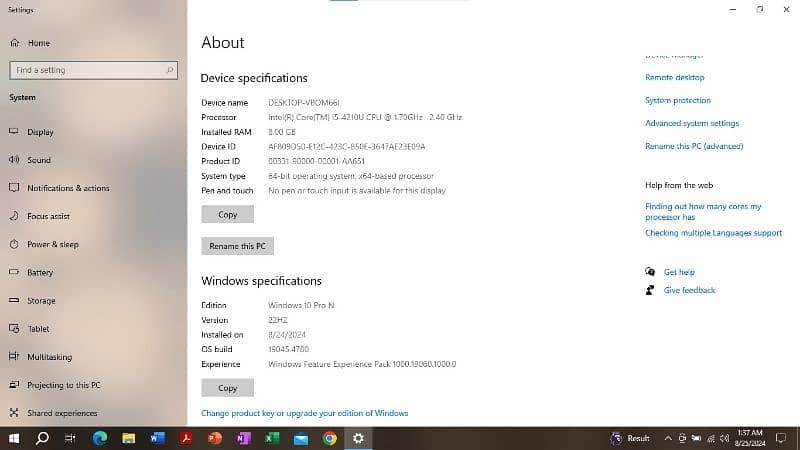The height and width of the screenshot is (450, 800).
Task: Click Change product key or upgrade link
Action: (304, 413)
